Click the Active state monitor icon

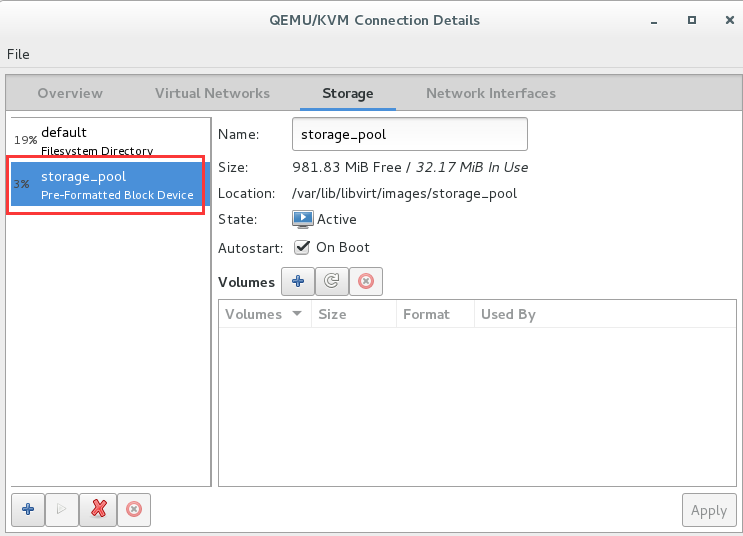pyautogui.click(x=302, y=219)
